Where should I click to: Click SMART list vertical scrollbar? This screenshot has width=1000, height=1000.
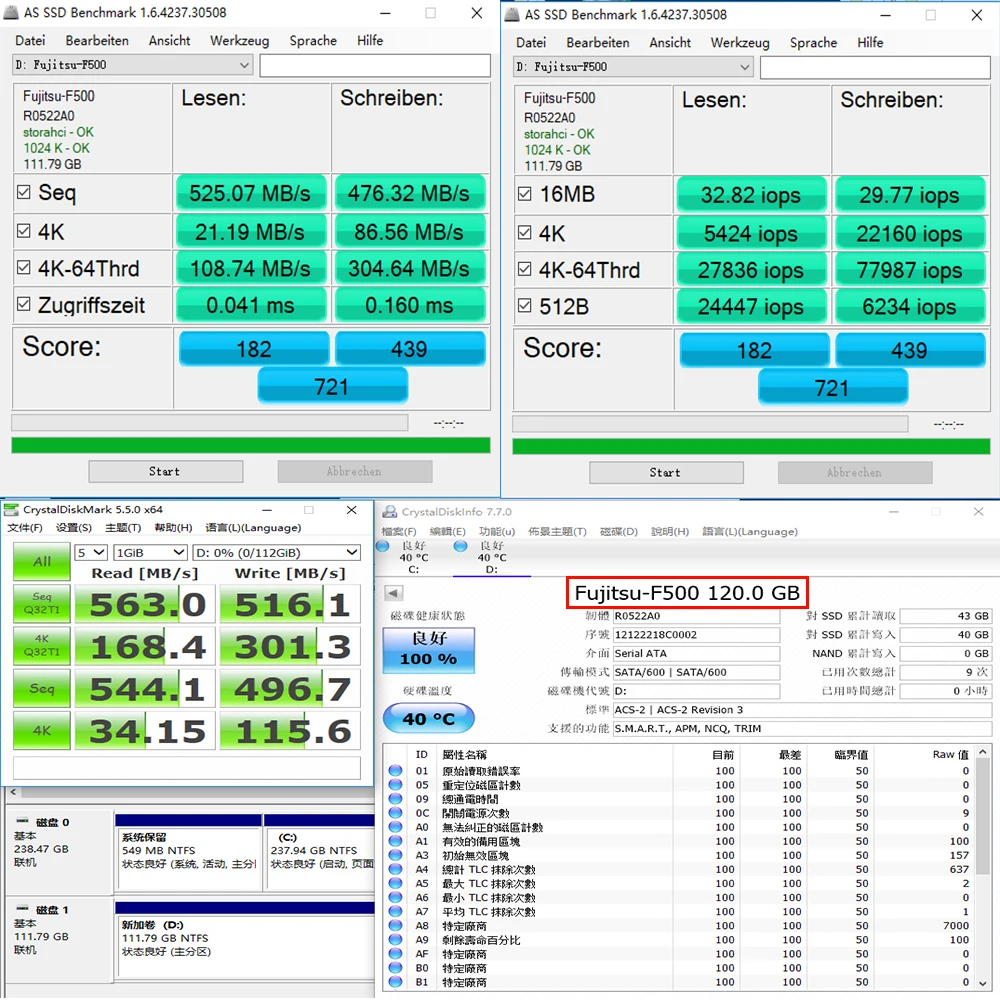point(983,867)
